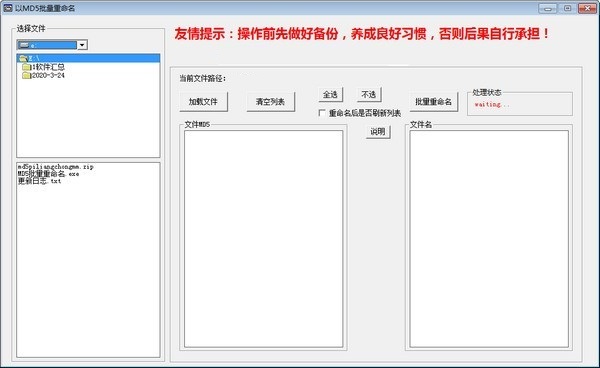Enable 重命名后是否刷新列表 checkbox
The width and height of the screenshot is (600, 368).
322,113
